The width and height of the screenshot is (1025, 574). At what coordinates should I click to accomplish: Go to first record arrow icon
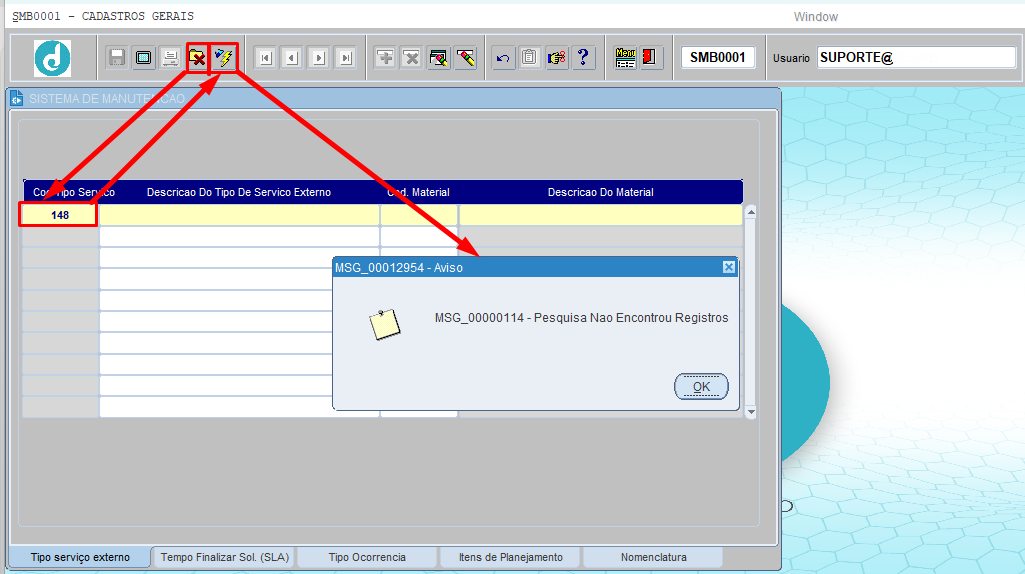(265, 58)
